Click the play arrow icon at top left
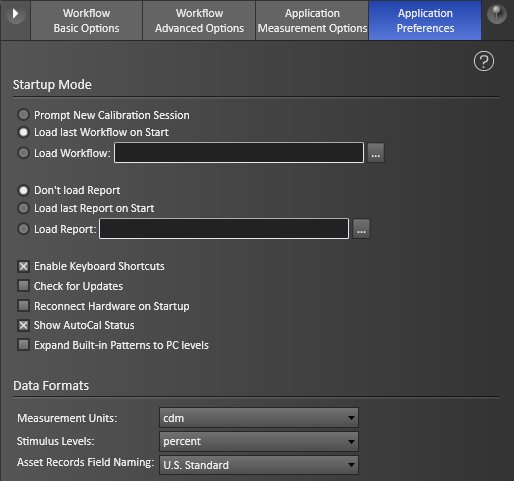 [x=15, y=14]
